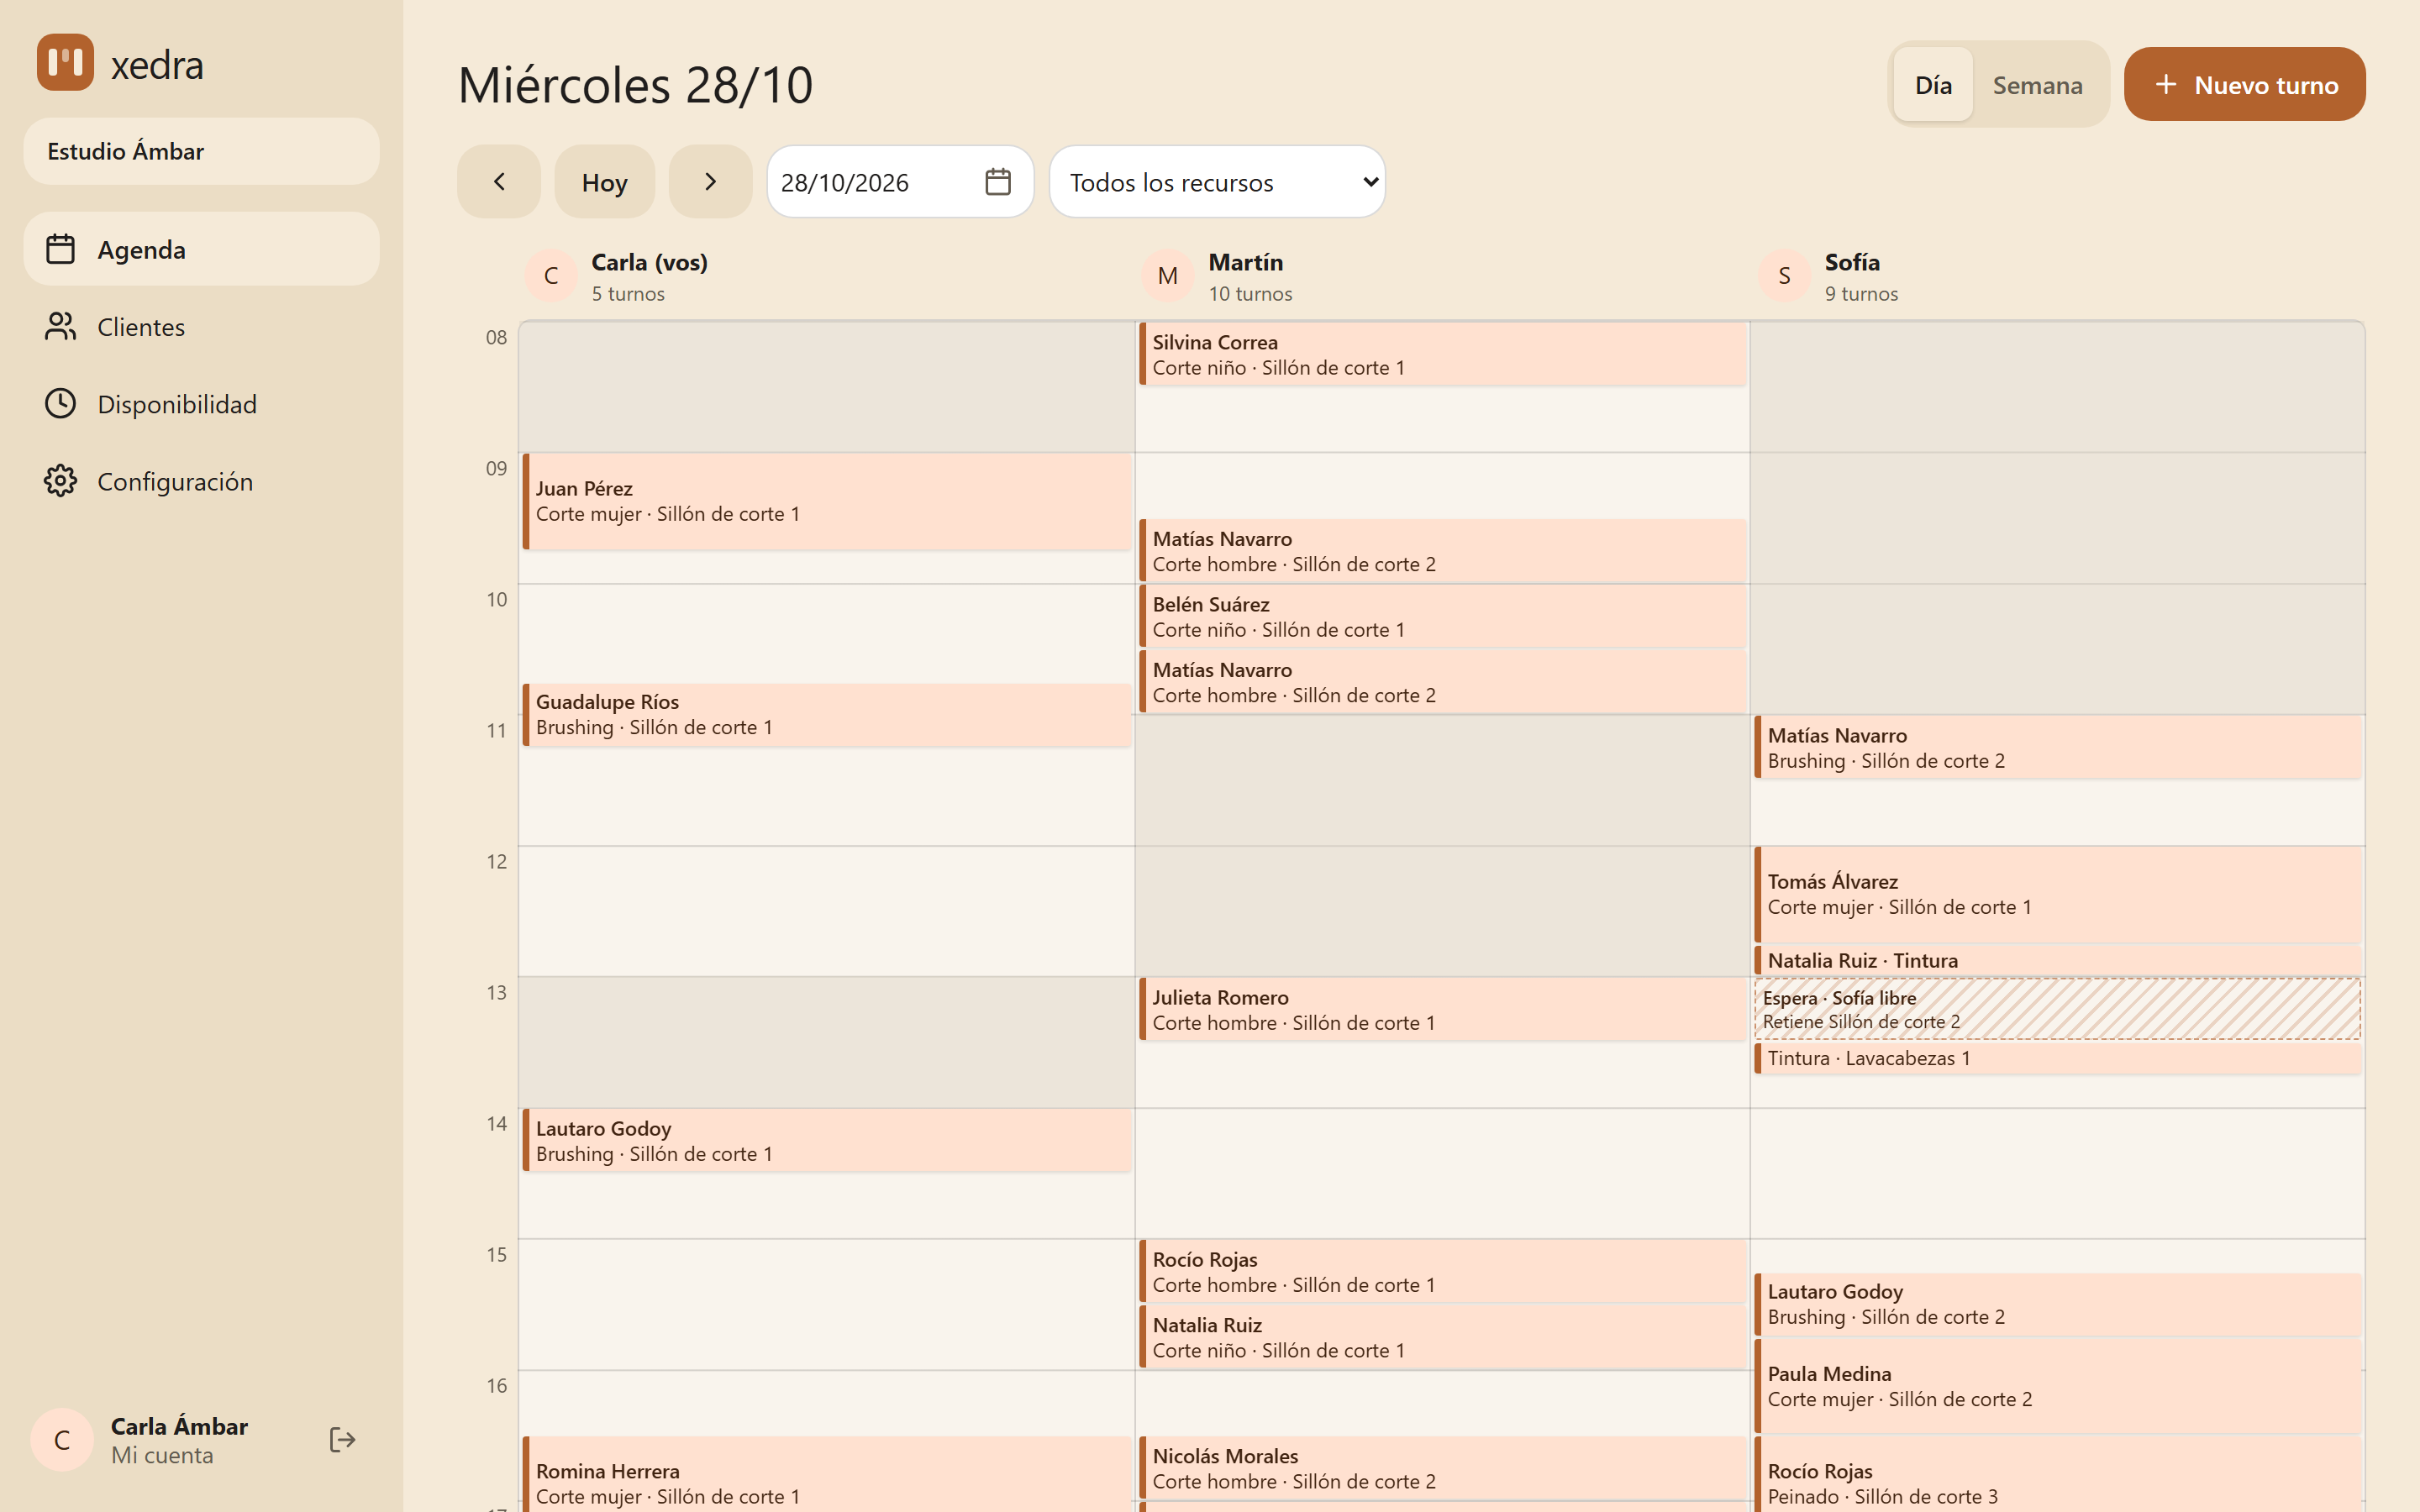
Task: Click Martín's avatar in column header
Action: coord(1167,276)
